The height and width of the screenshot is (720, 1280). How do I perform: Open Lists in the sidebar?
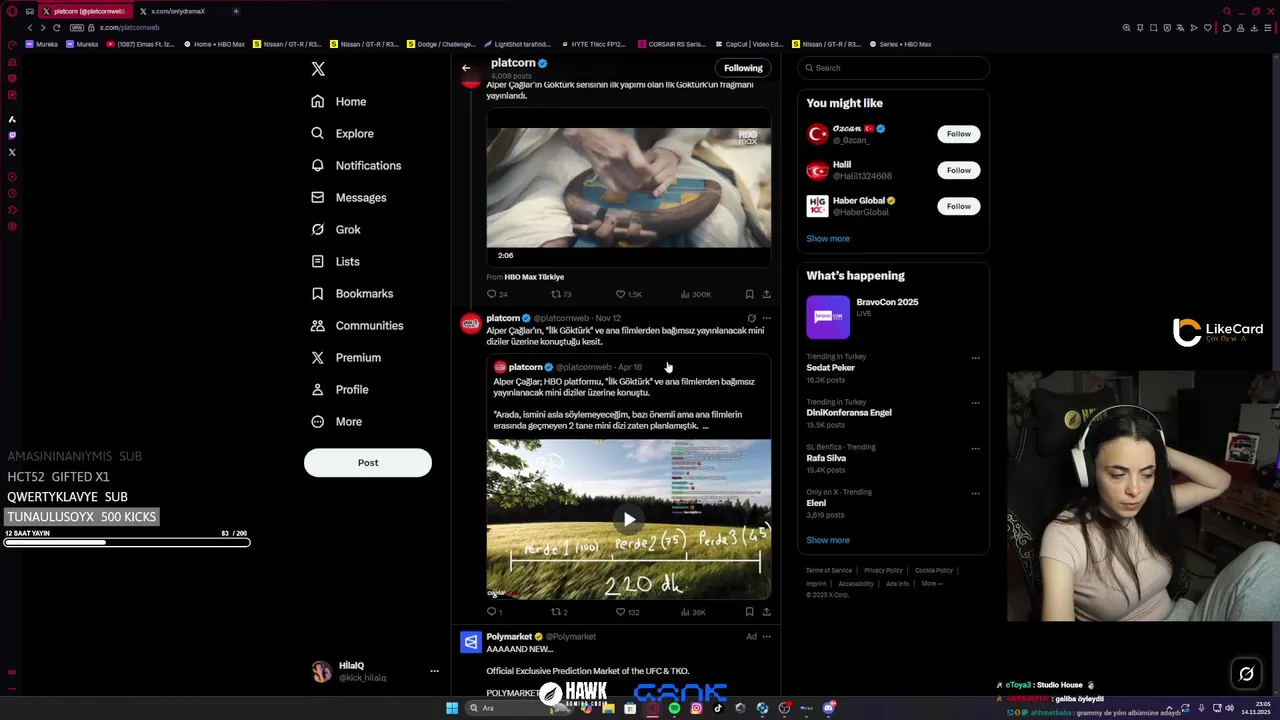[335, 262]
